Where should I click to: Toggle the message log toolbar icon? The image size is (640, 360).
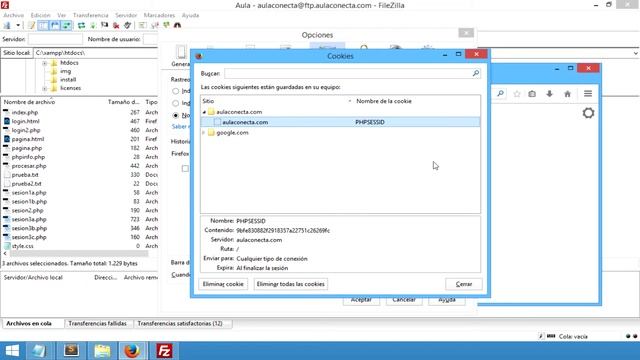pos(31,25)
